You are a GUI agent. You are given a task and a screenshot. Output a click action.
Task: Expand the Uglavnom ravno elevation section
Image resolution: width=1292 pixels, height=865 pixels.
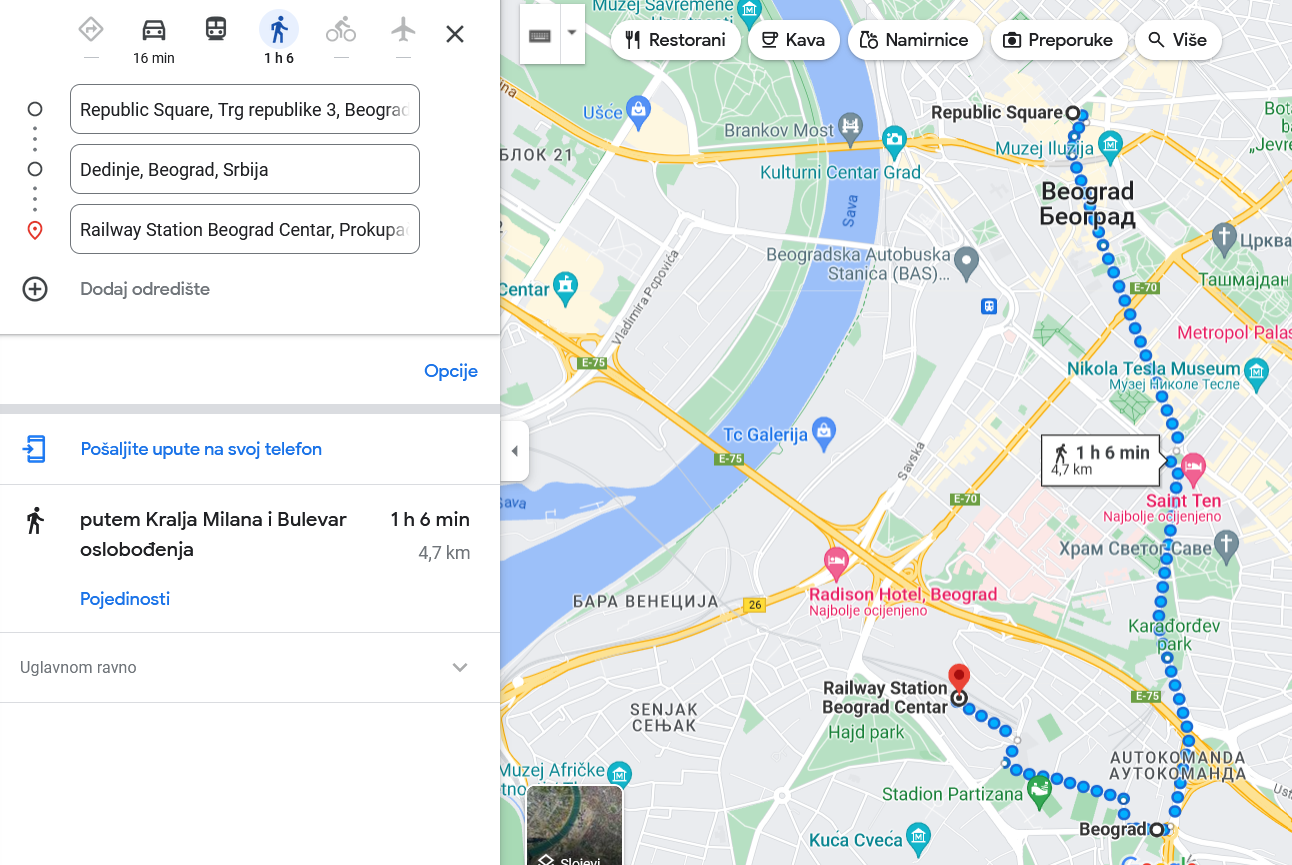click(x=250, y=667)
